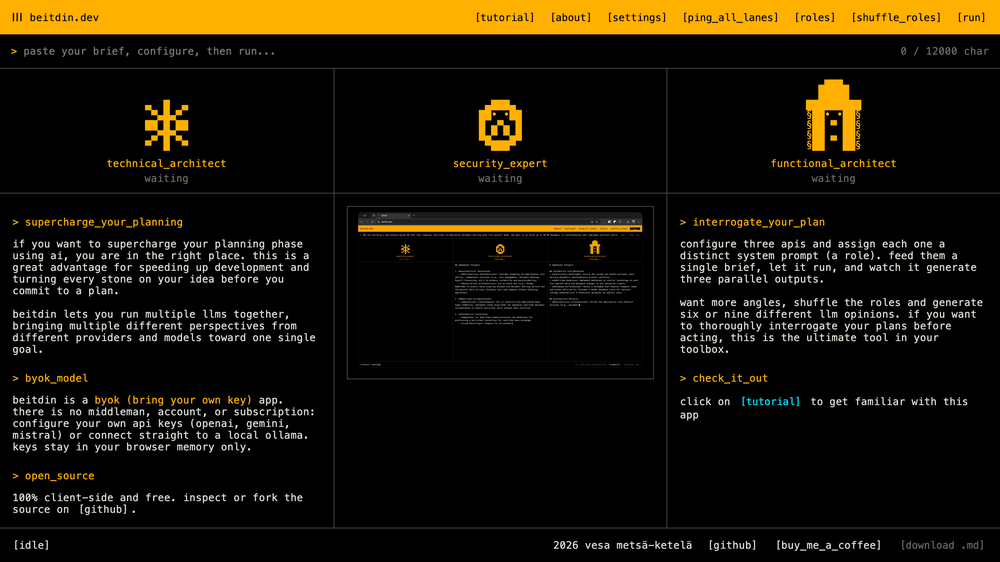Open the [about] menu item
This screenshot has width=1000, height=562.
[x=571, y=17]
